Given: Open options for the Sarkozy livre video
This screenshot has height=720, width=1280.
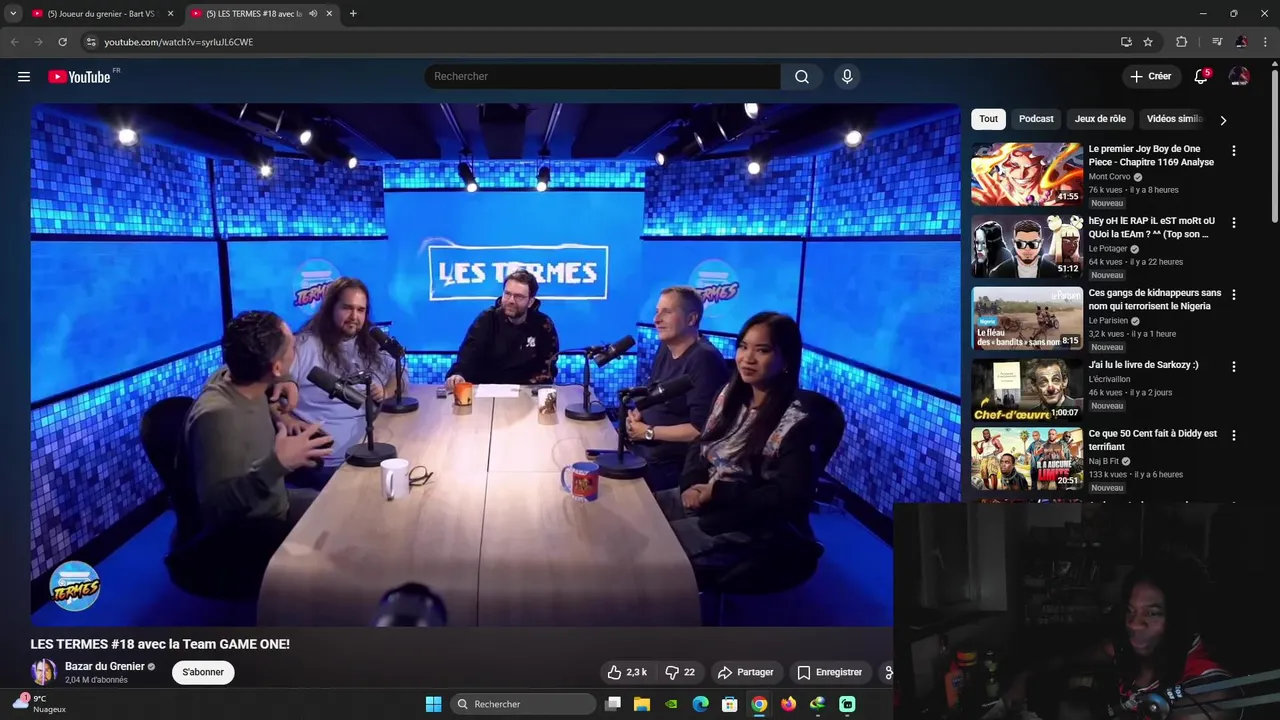Looking at the screenshot, I should 1233,367.
